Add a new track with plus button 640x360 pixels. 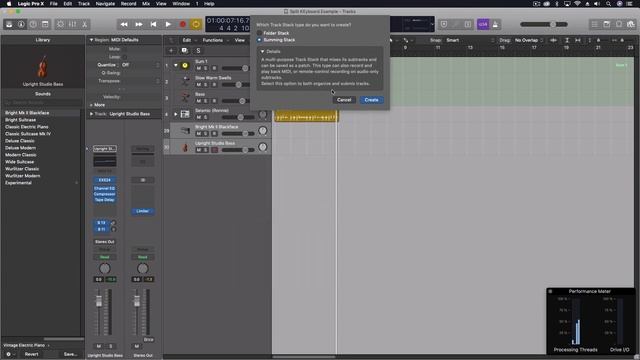click(x=171, y=51)
